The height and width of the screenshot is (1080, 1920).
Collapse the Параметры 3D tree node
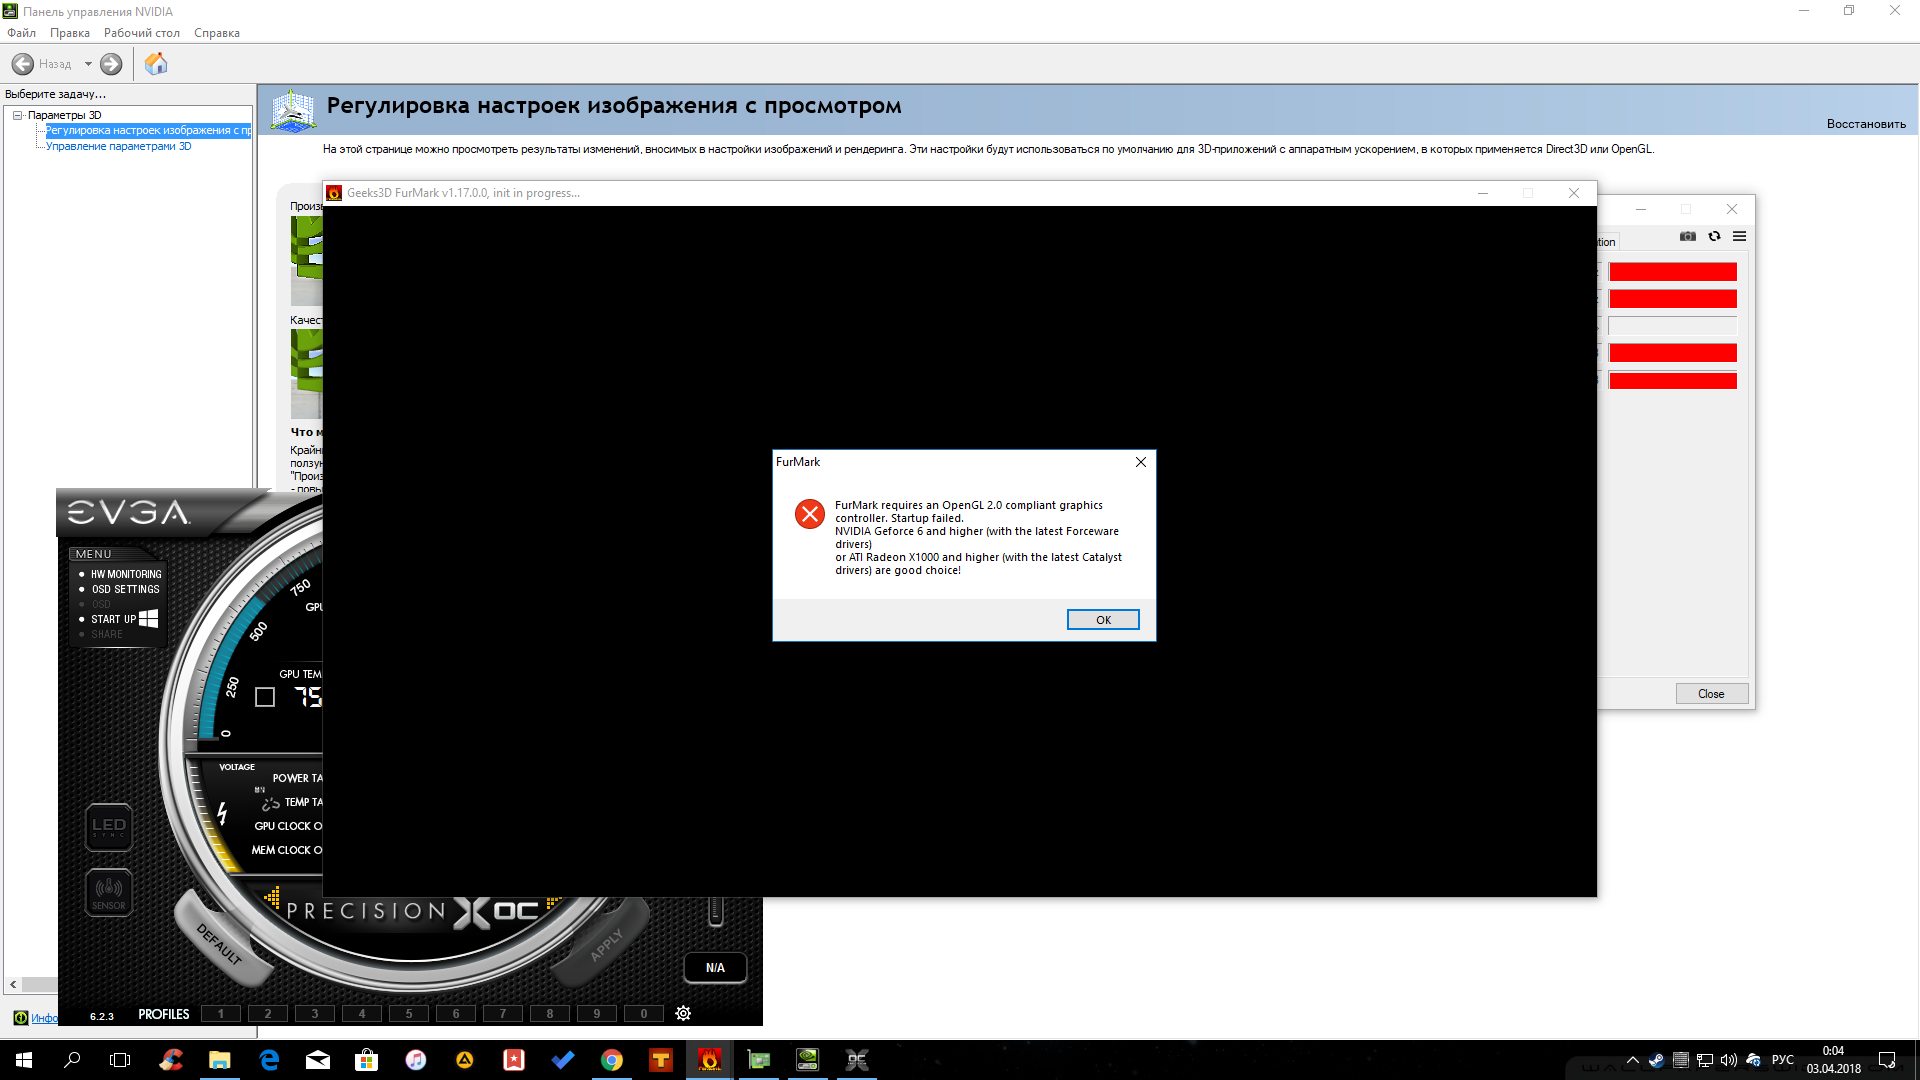tap(17, 115)
